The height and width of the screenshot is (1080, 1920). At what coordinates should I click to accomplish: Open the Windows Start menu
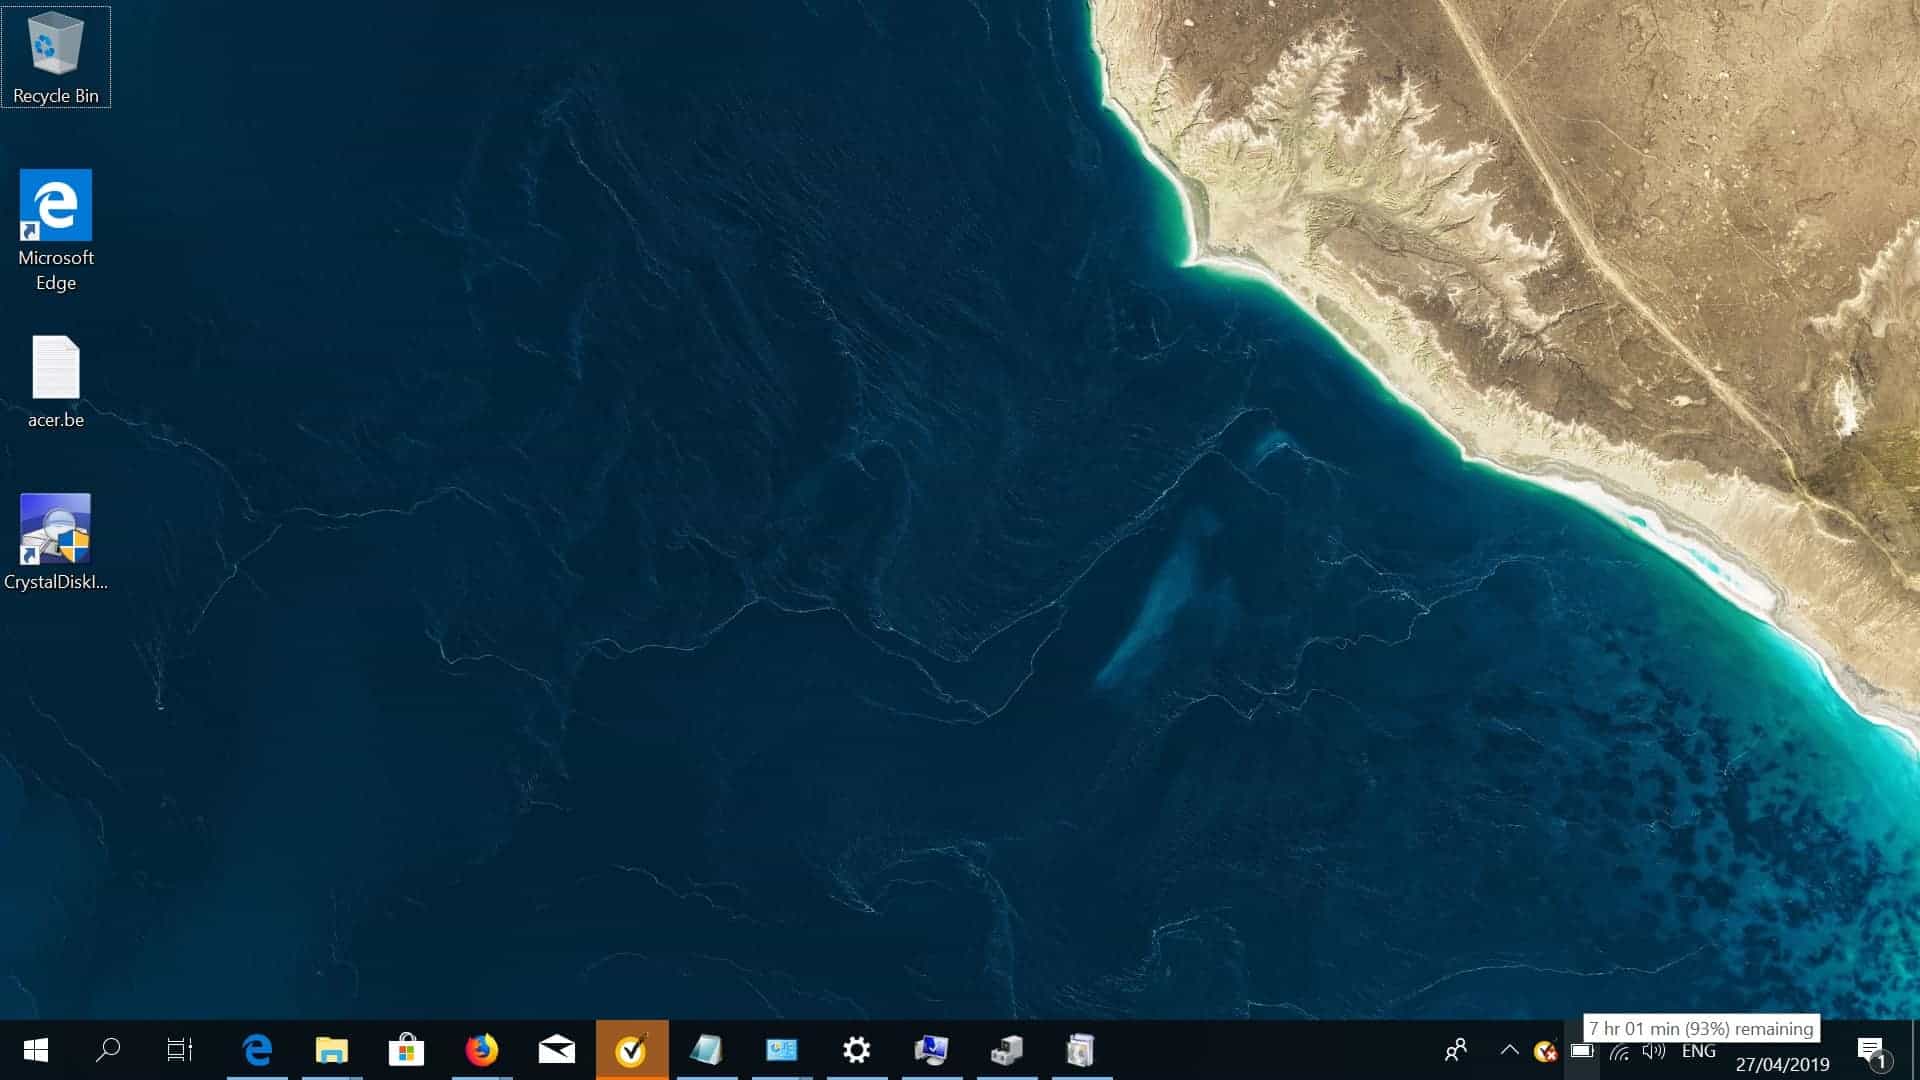(x=36, y=1050)
